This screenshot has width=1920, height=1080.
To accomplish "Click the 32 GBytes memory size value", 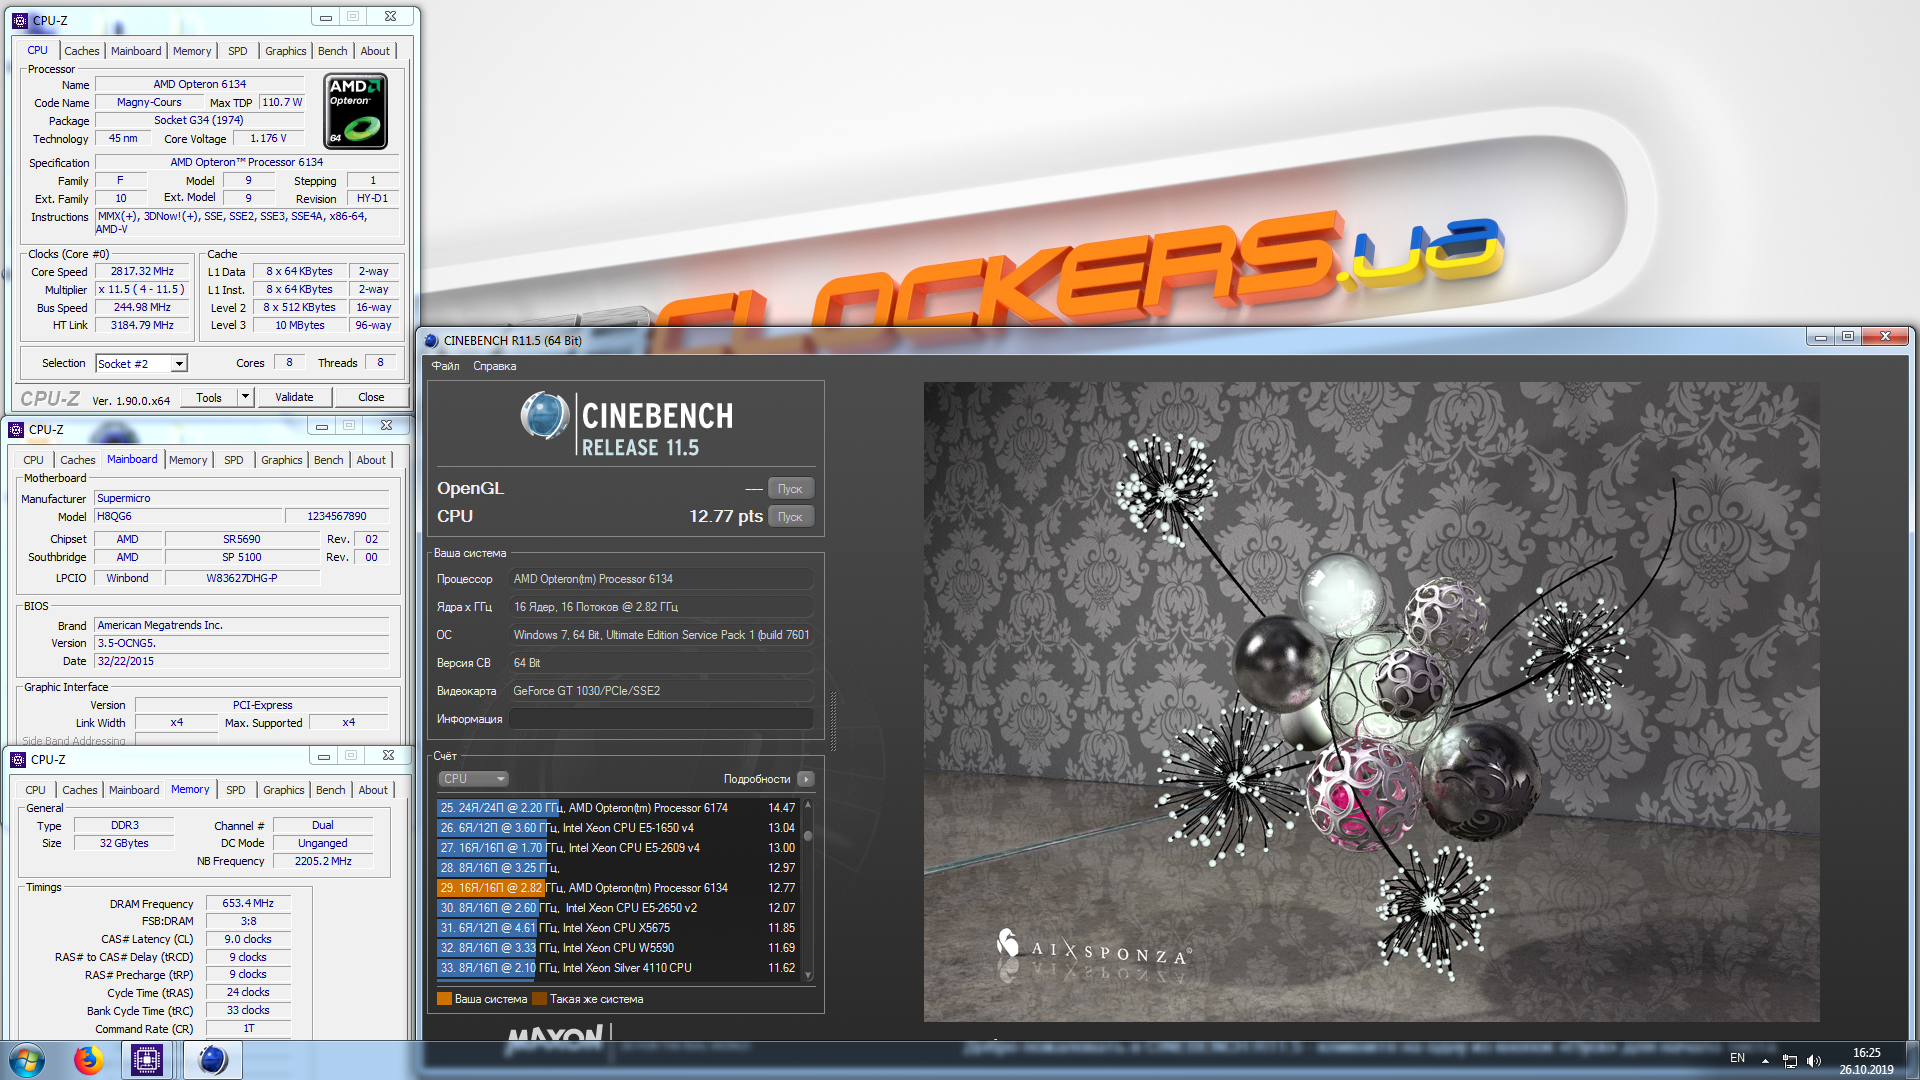I will click(x=124, y=843).
